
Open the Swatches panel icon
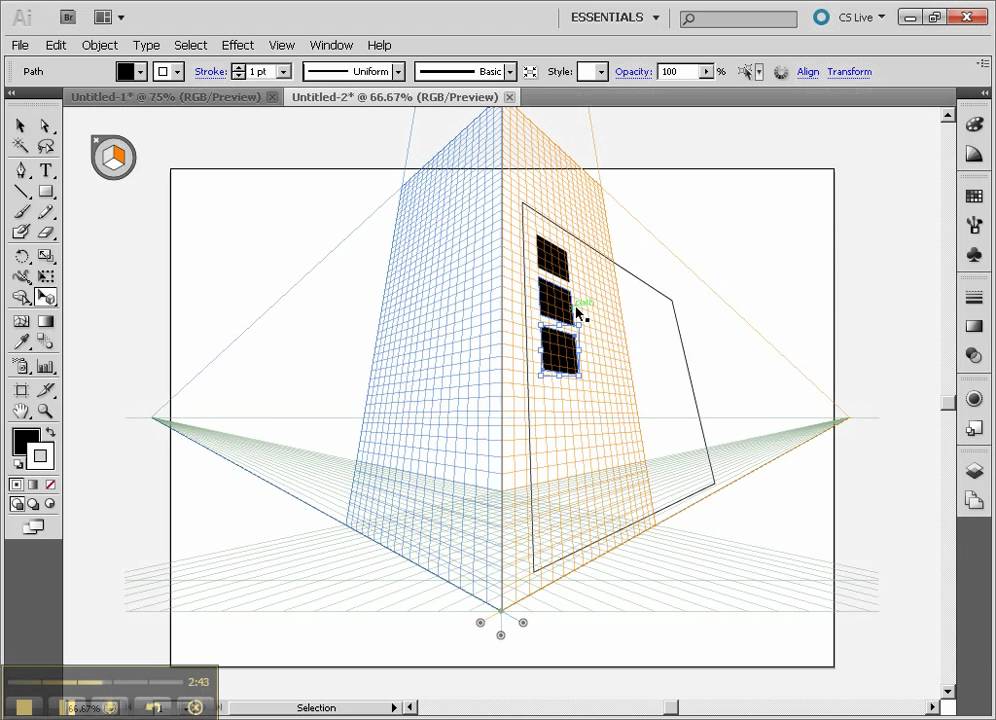coord(975,195)
